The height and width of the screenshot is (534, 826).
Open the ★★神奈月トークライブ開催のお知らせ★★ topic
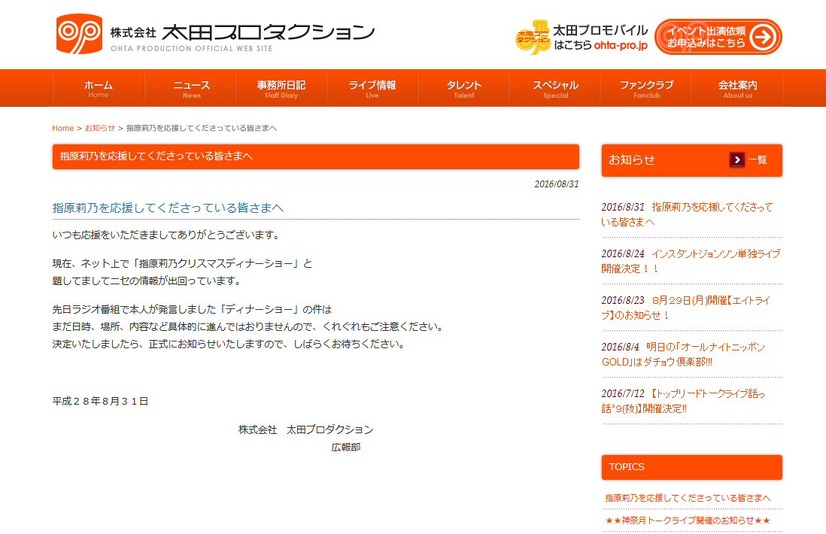pyautogui.click(x=687, y=520)
